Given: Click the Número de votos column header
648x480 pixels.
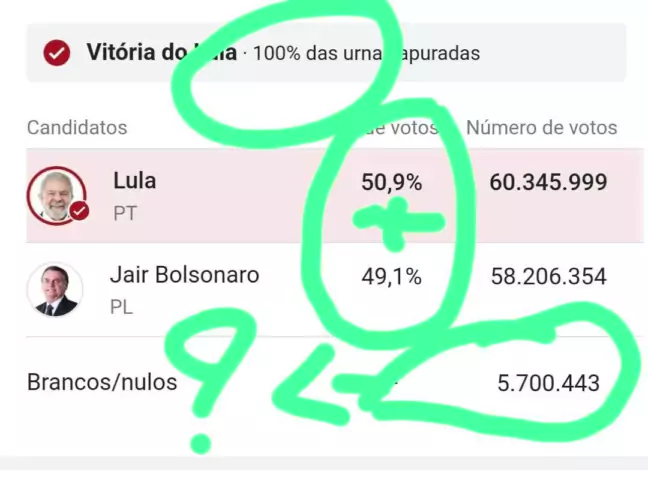Looking at the screenshot, I should pyautogui.click(x=541, y=128).
